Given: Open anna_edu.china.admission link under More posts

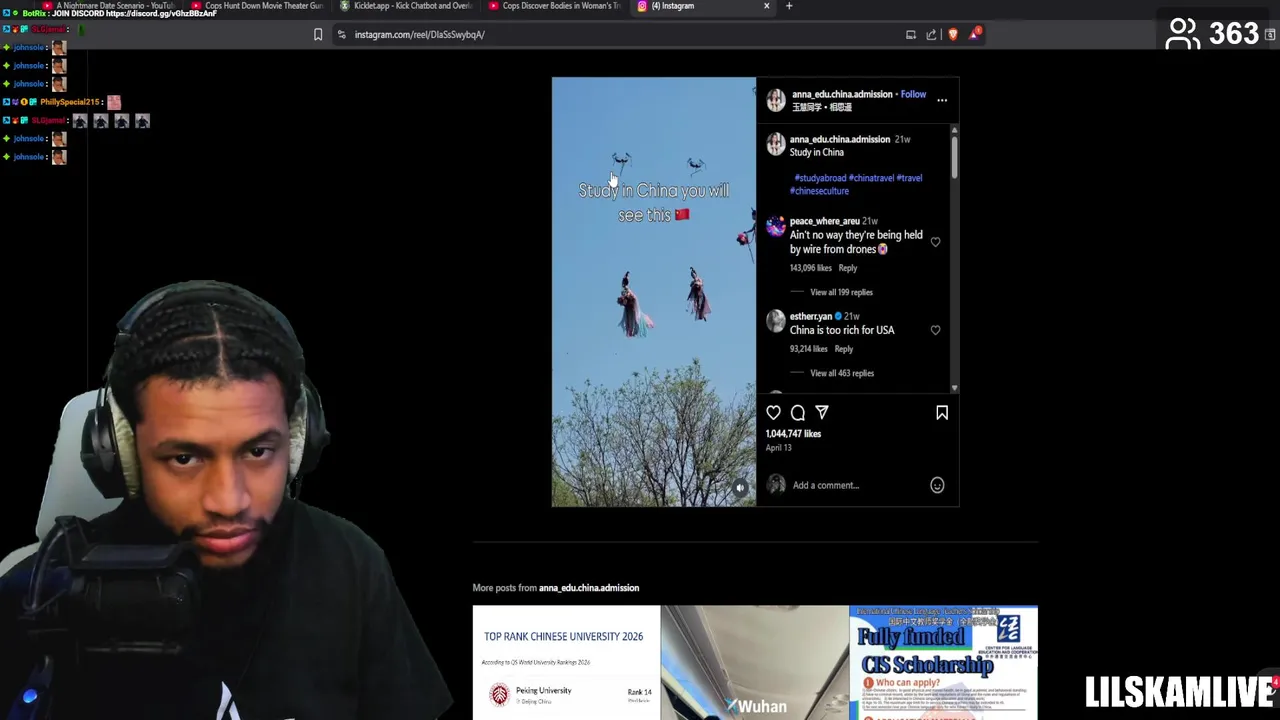Looking at the screenshot, I should (589, 588).
